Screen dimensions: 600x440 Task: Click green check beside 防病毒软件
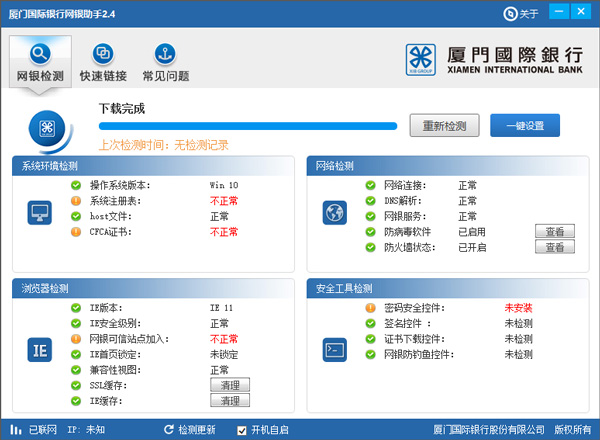(x=370, y=232)
